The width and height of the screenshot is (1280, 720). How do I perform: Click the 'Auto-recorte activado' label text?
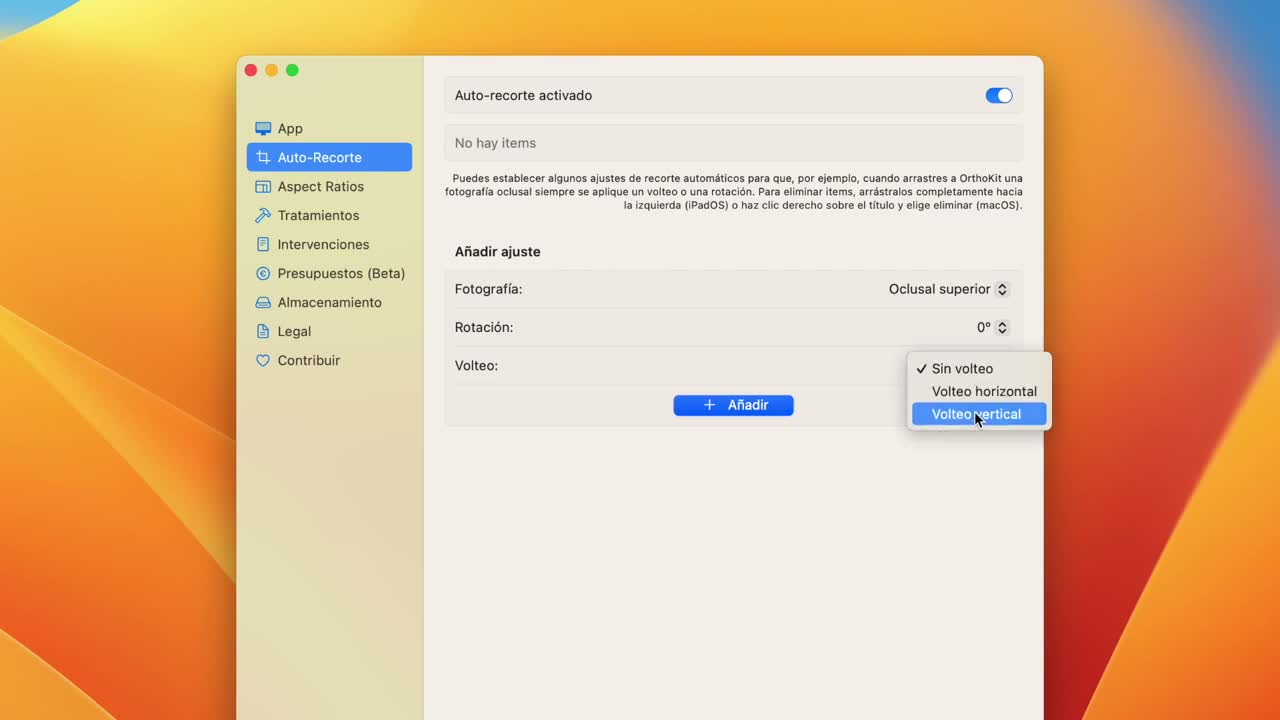click(523, 95)
